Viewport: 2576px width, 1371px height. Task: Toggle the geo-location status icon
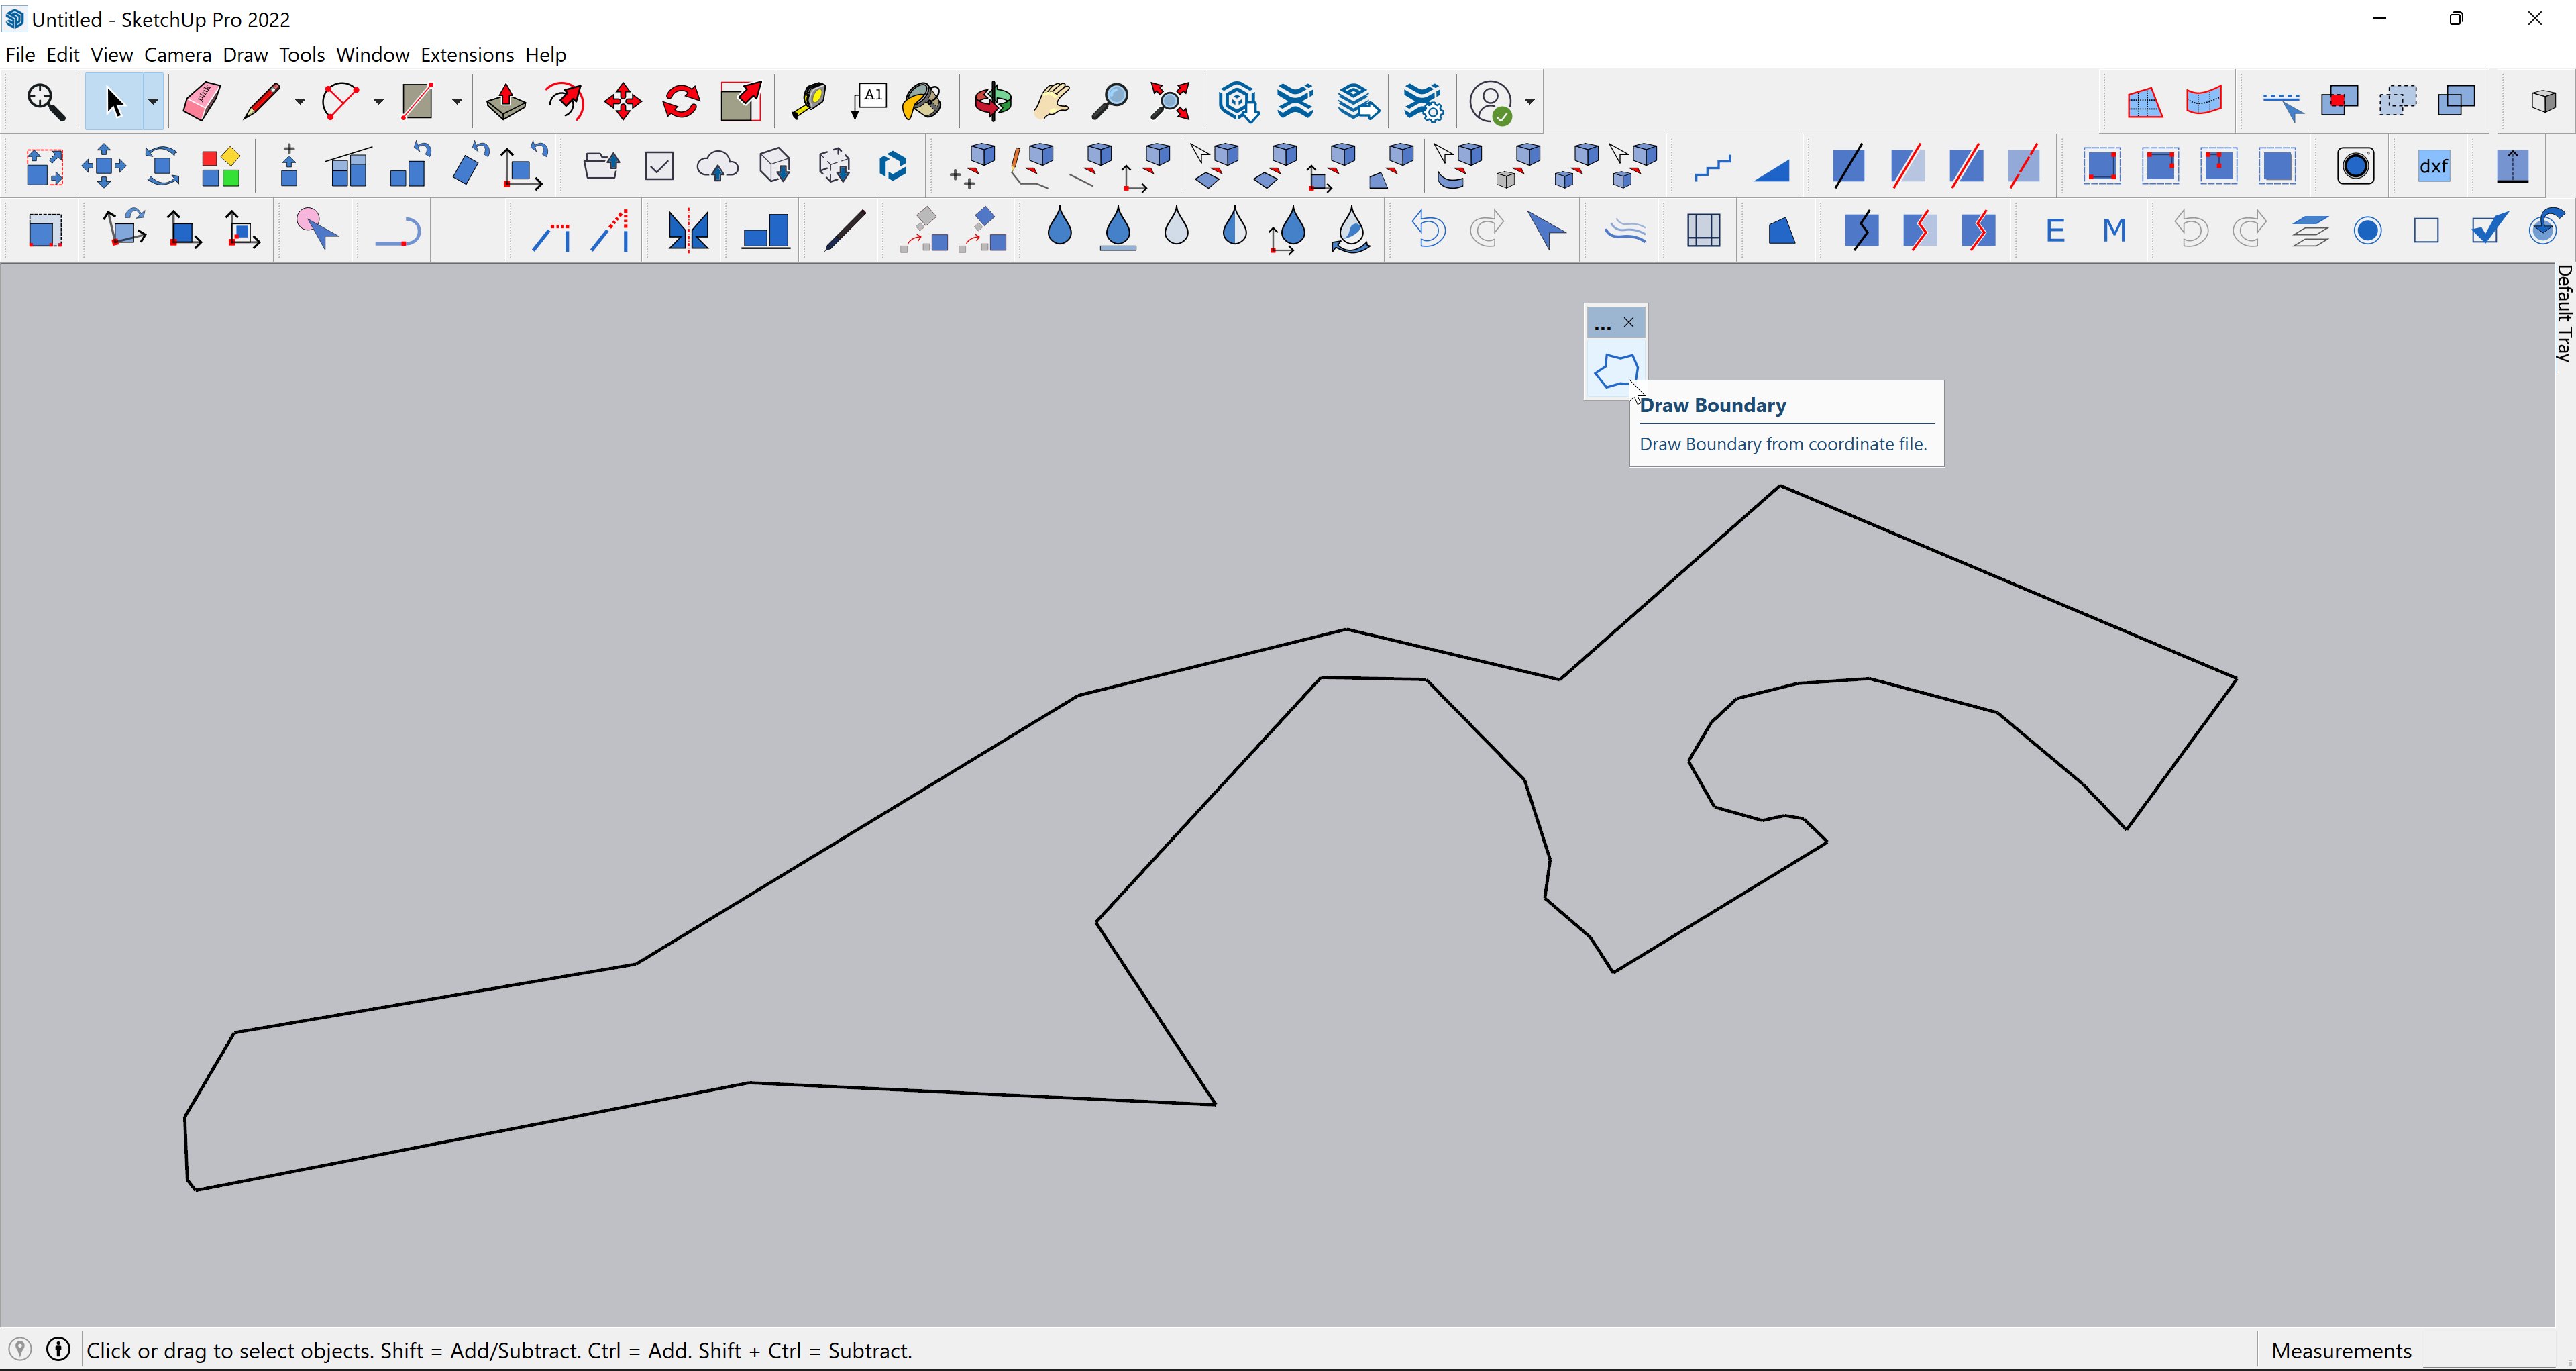tap(20, 1350)
